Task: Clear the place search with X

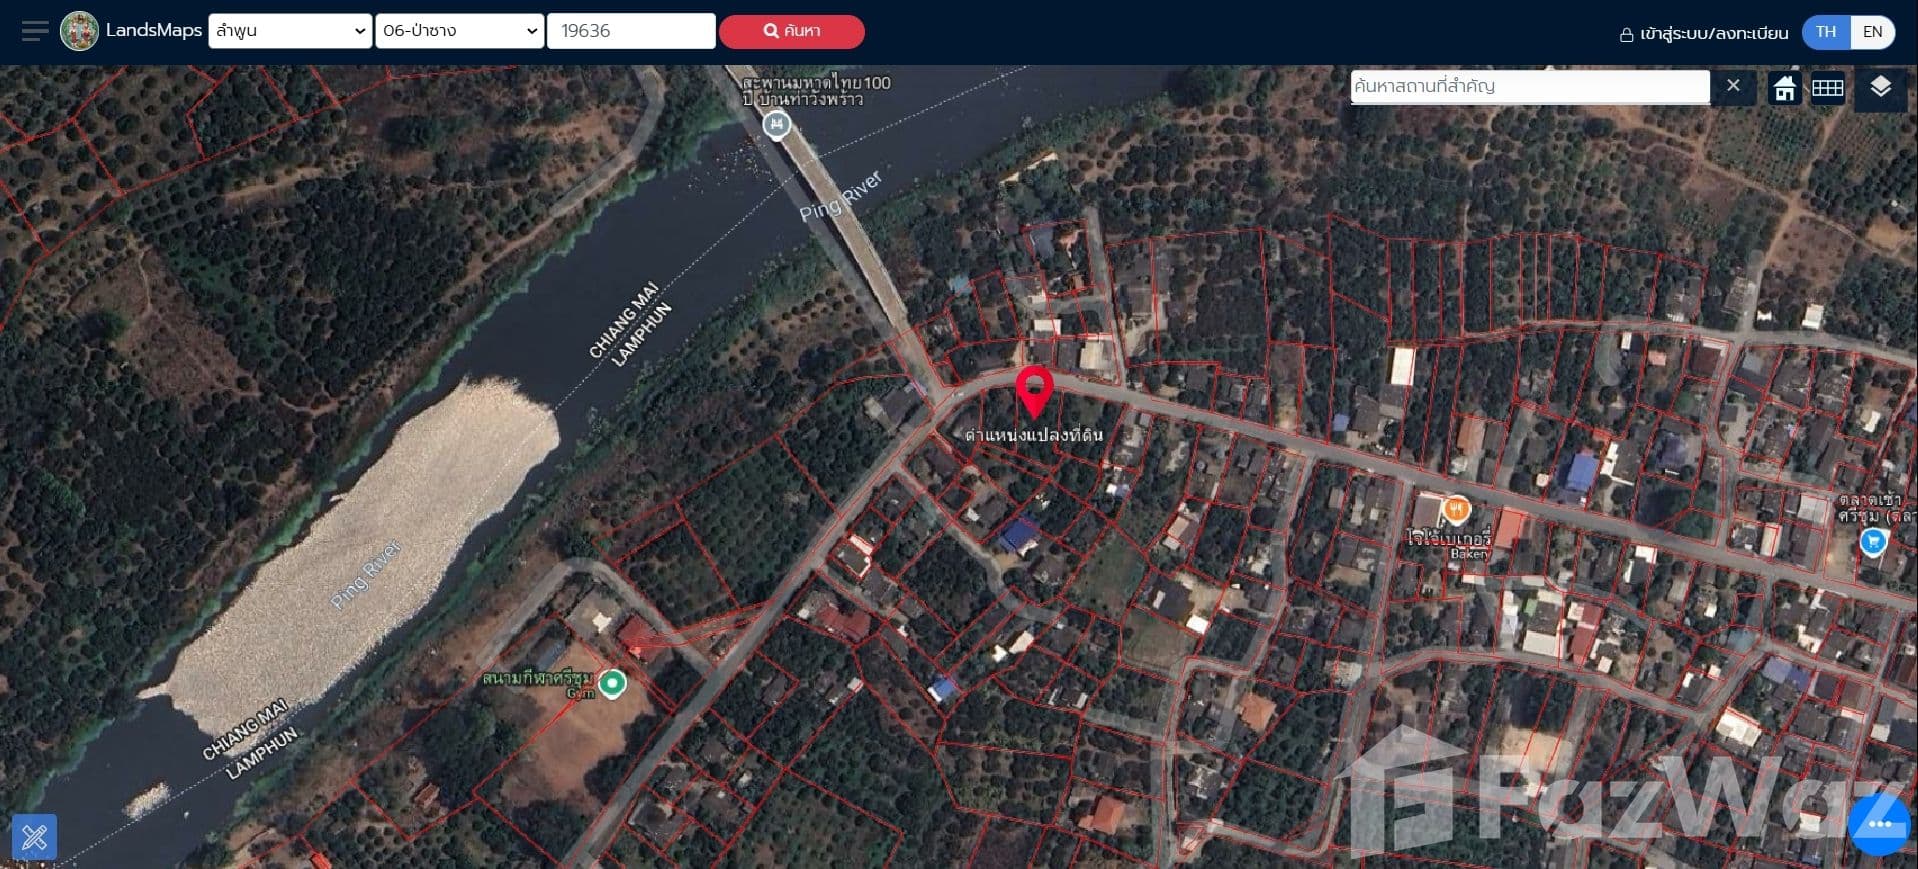Action: click(1733, 86)
